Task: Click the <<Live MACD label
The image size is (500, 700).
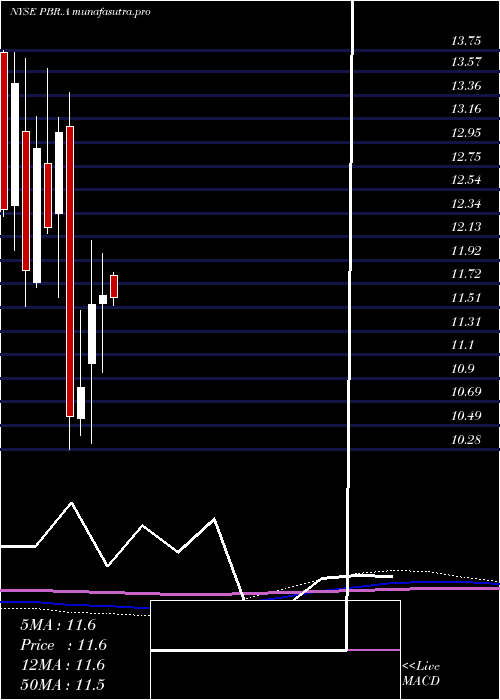Action: (421, 673)
